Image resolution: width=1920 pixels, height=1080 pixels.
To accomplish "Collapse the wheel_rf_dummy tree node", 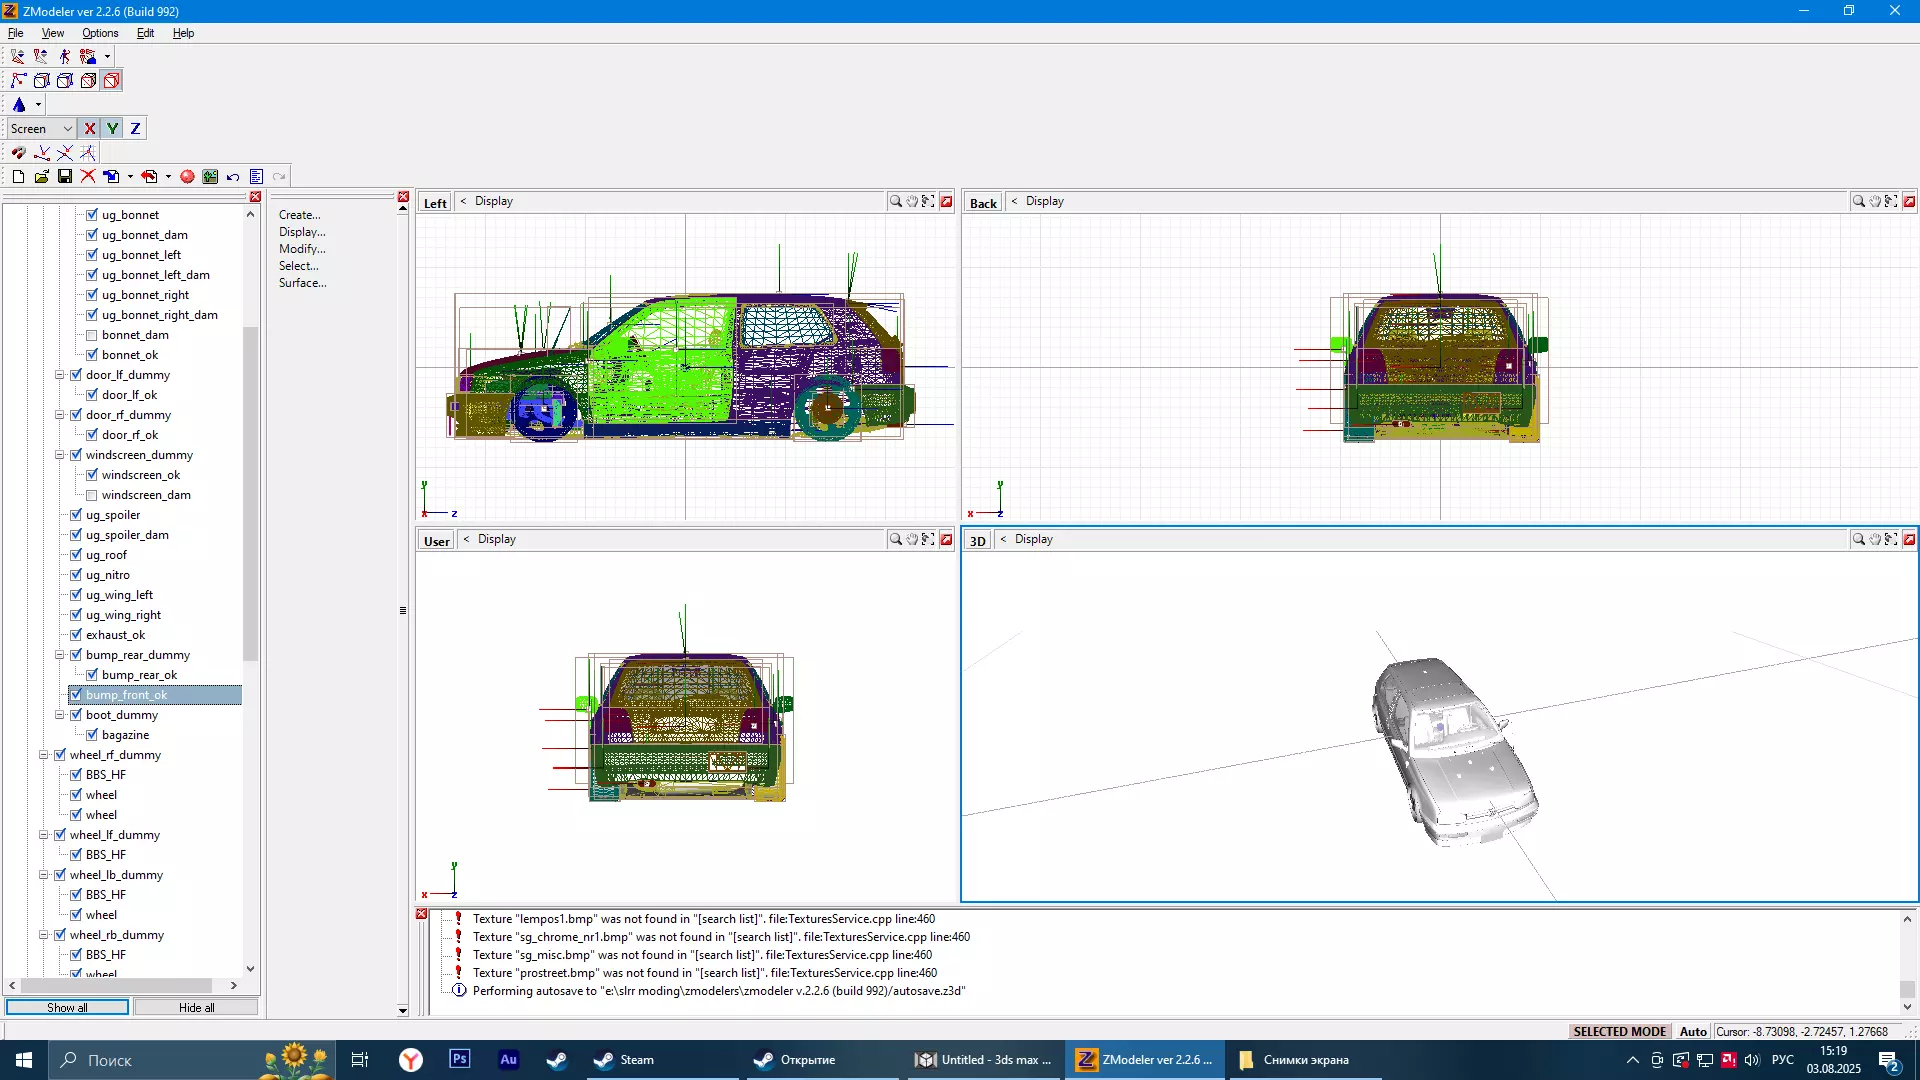I will pos(44,755).
